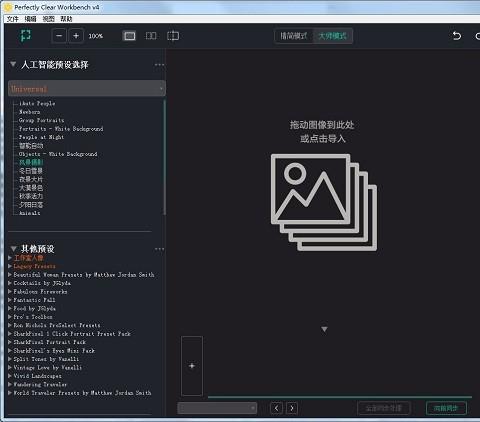The width and height of the screenshot is (480, 422).
Task: Select Objects - White Background preset
Action: coord(58,154)
